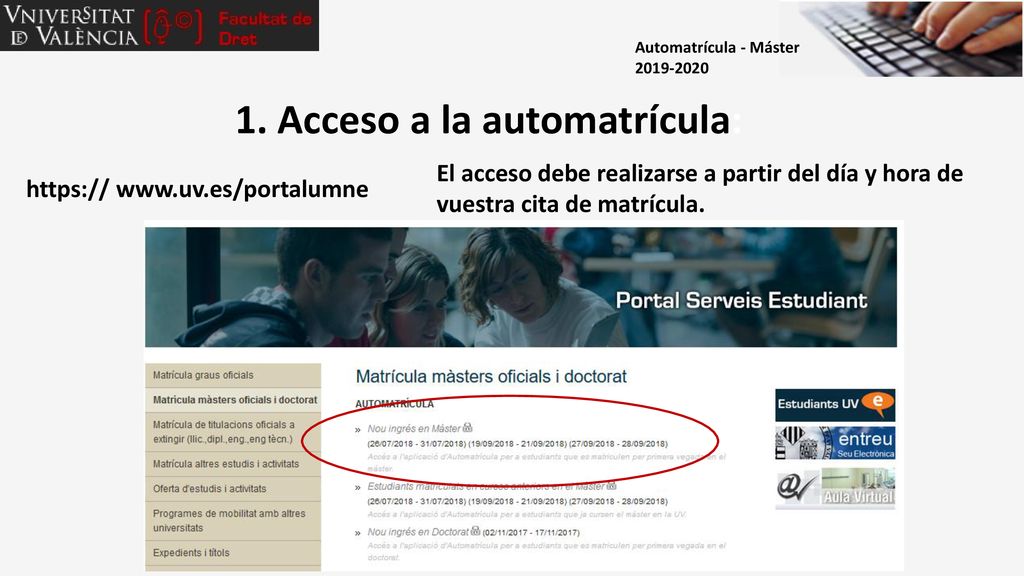1024x576 pixels.
Task: Open the Aula Virtual banner
Action: click(835, 488)
